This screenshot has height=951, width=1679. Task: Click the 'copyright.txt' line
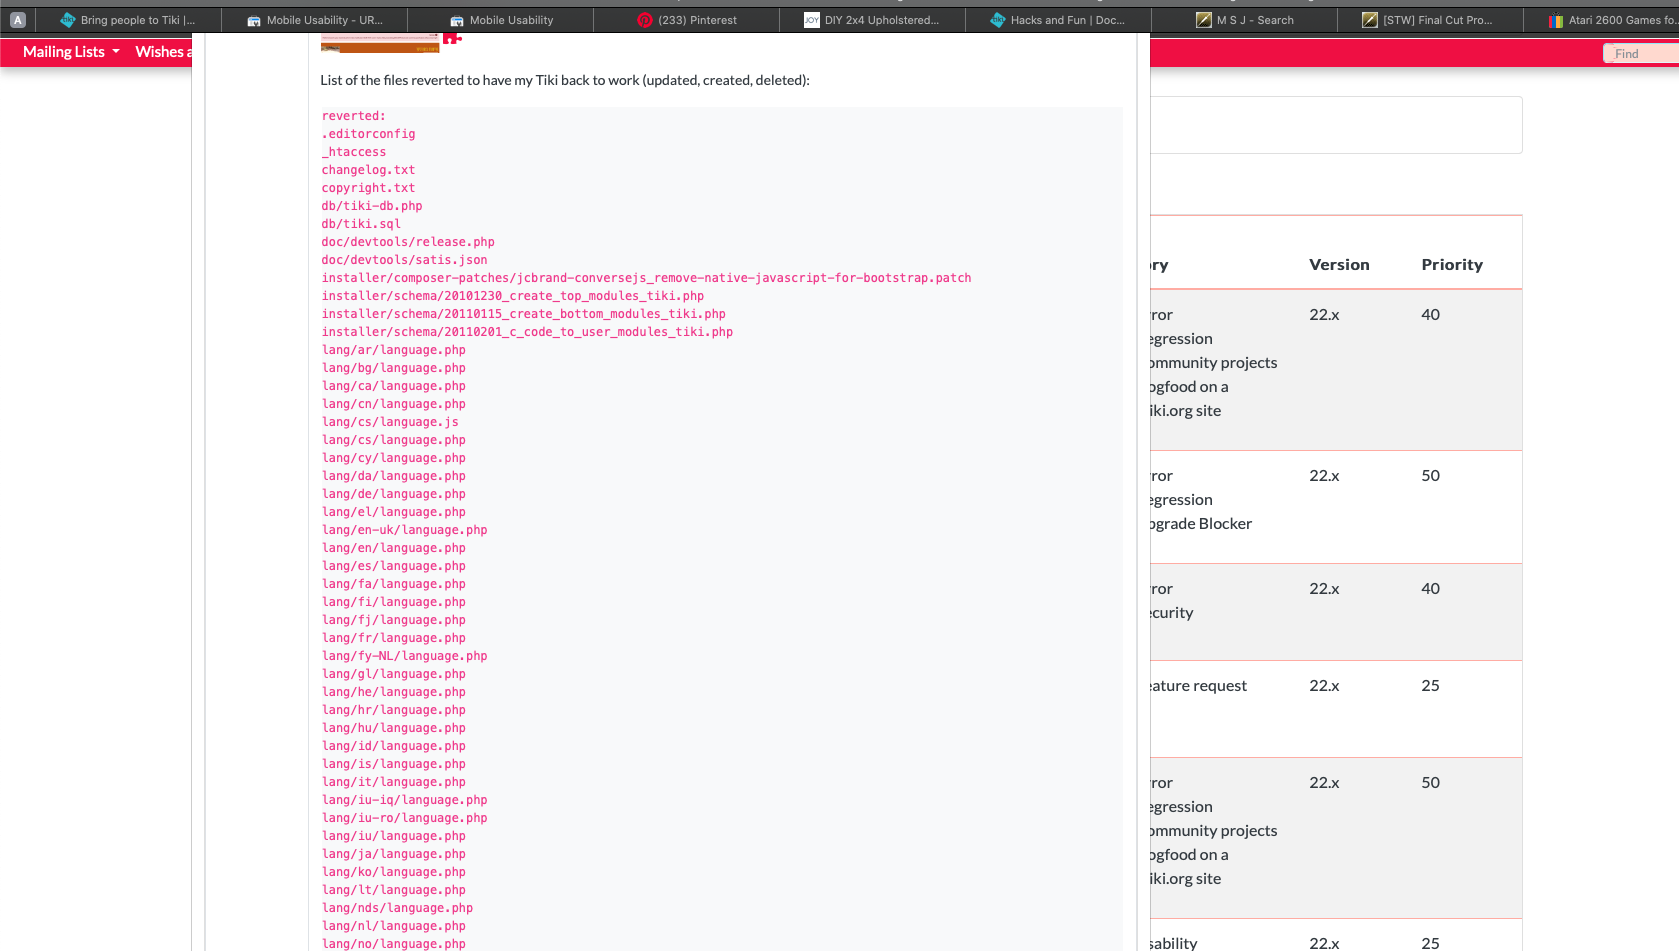pos(368,188)
